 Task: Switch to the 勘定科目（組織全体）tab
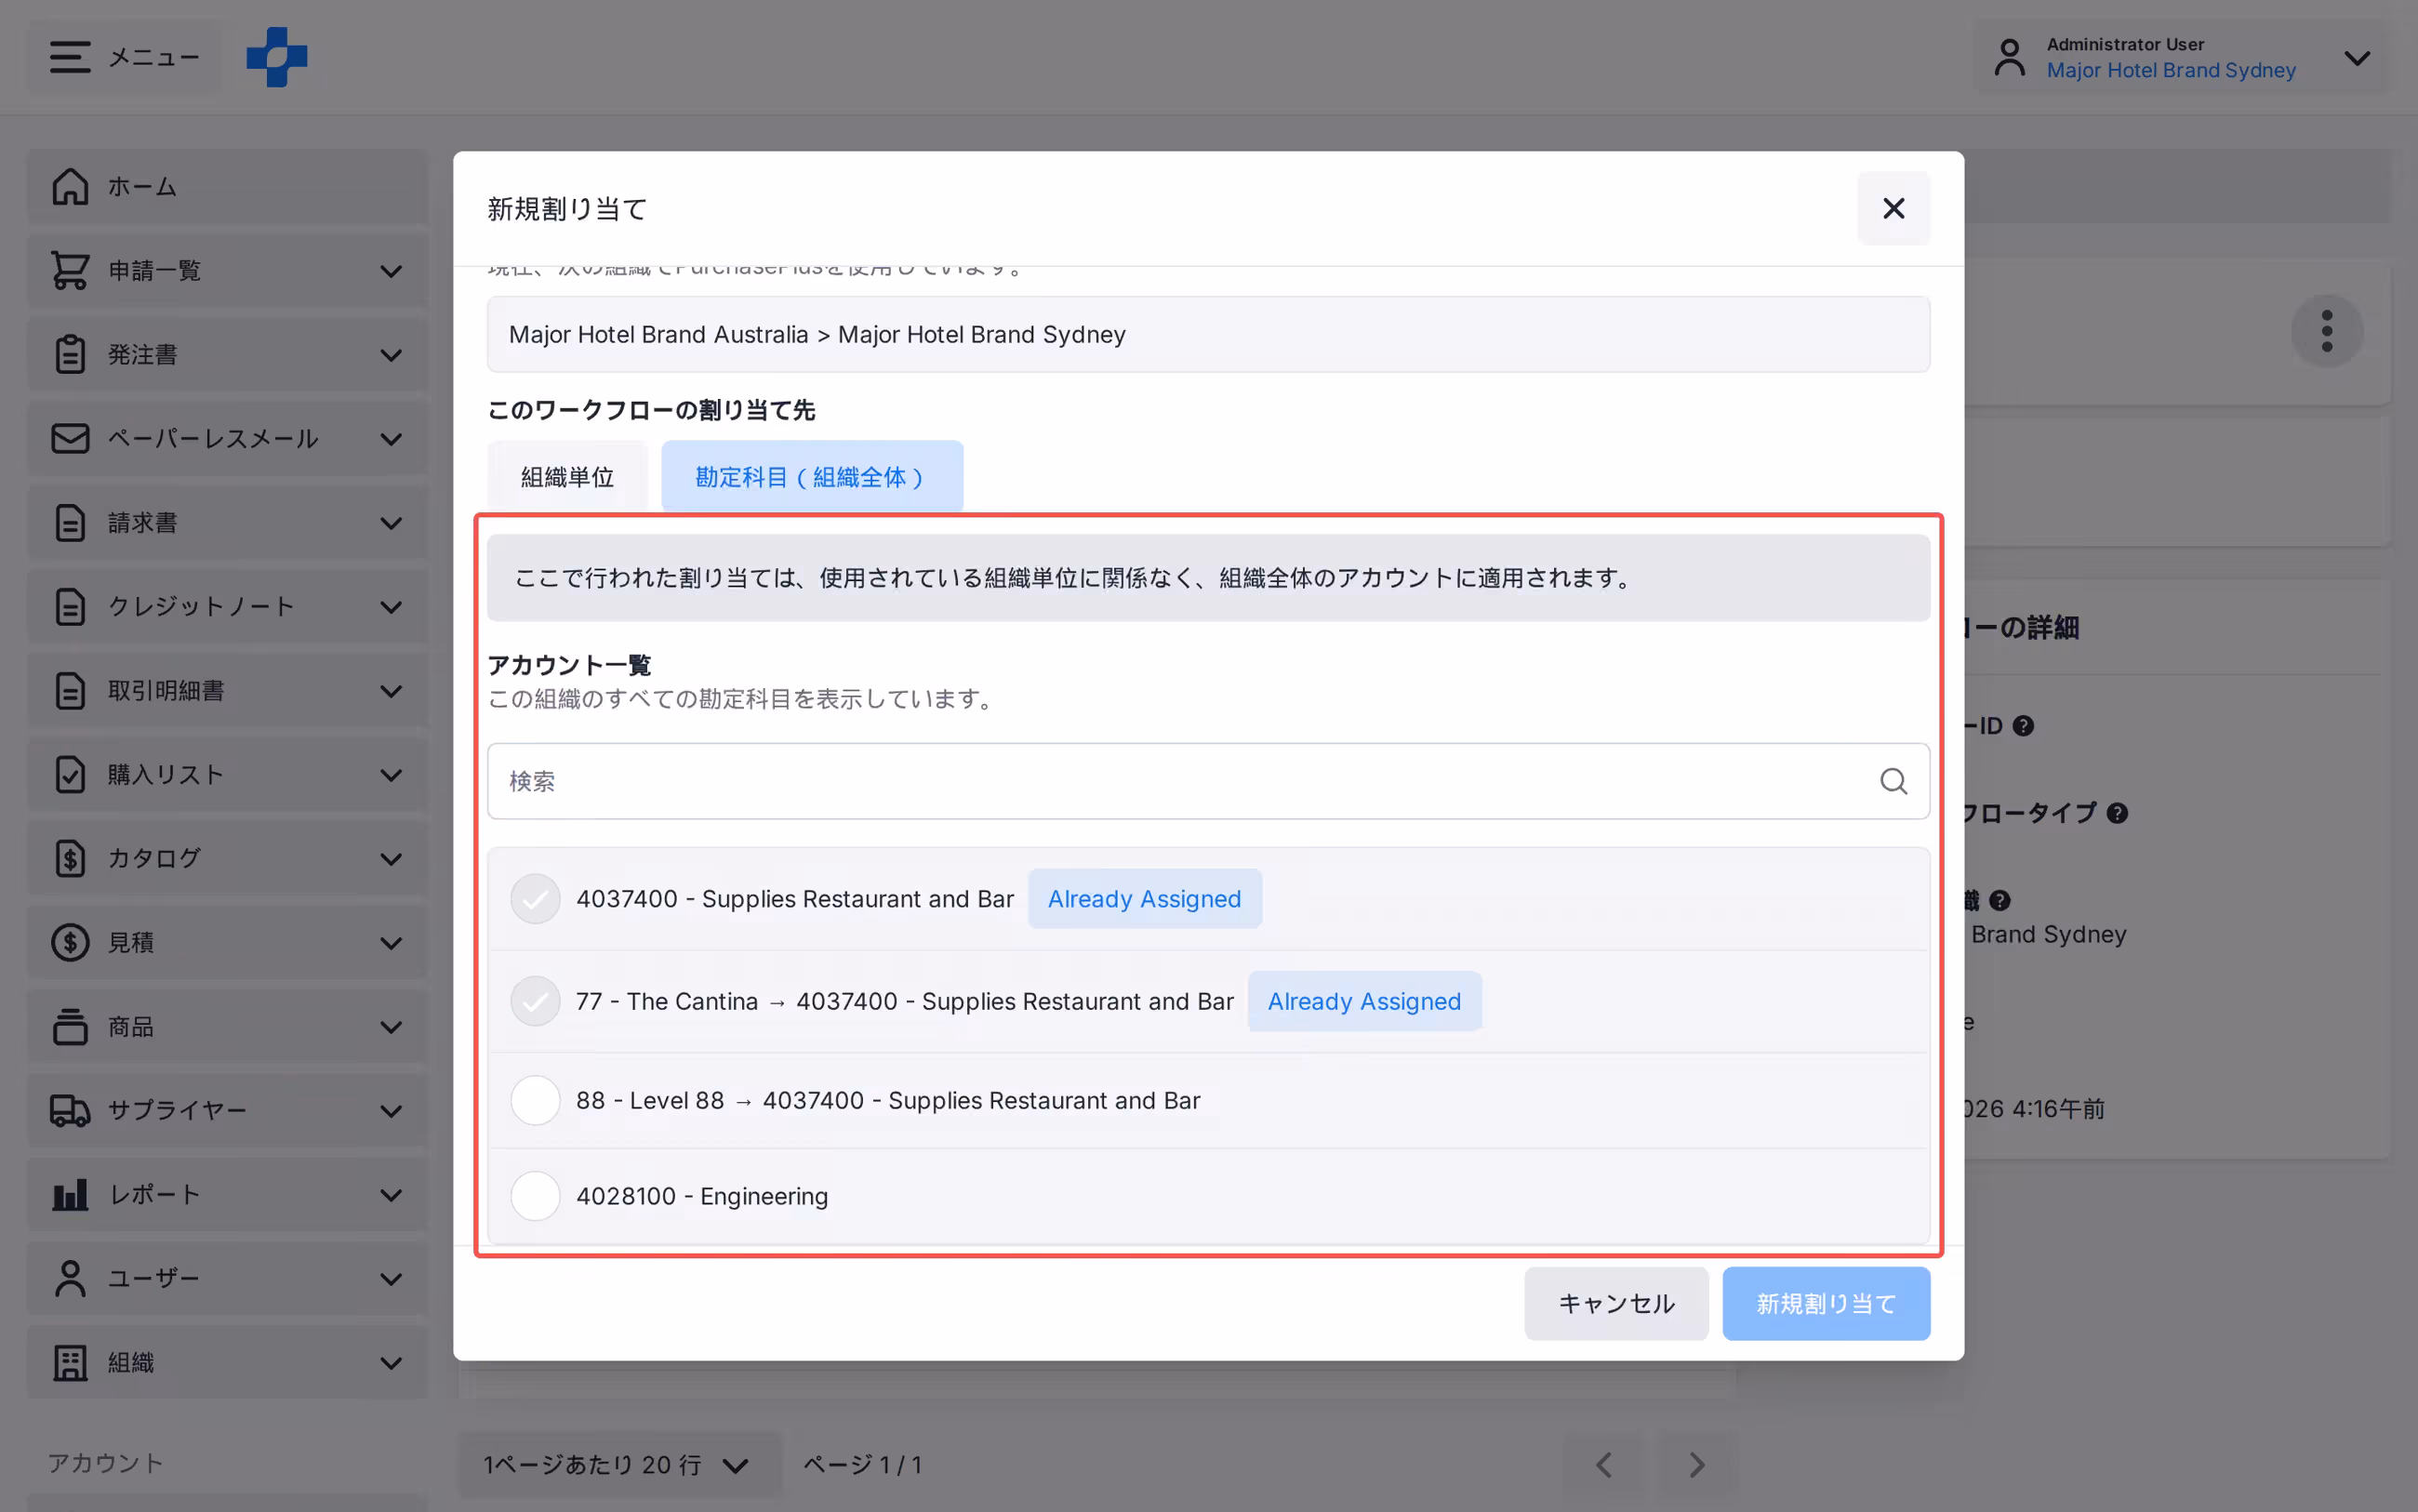tap(812, 477)
